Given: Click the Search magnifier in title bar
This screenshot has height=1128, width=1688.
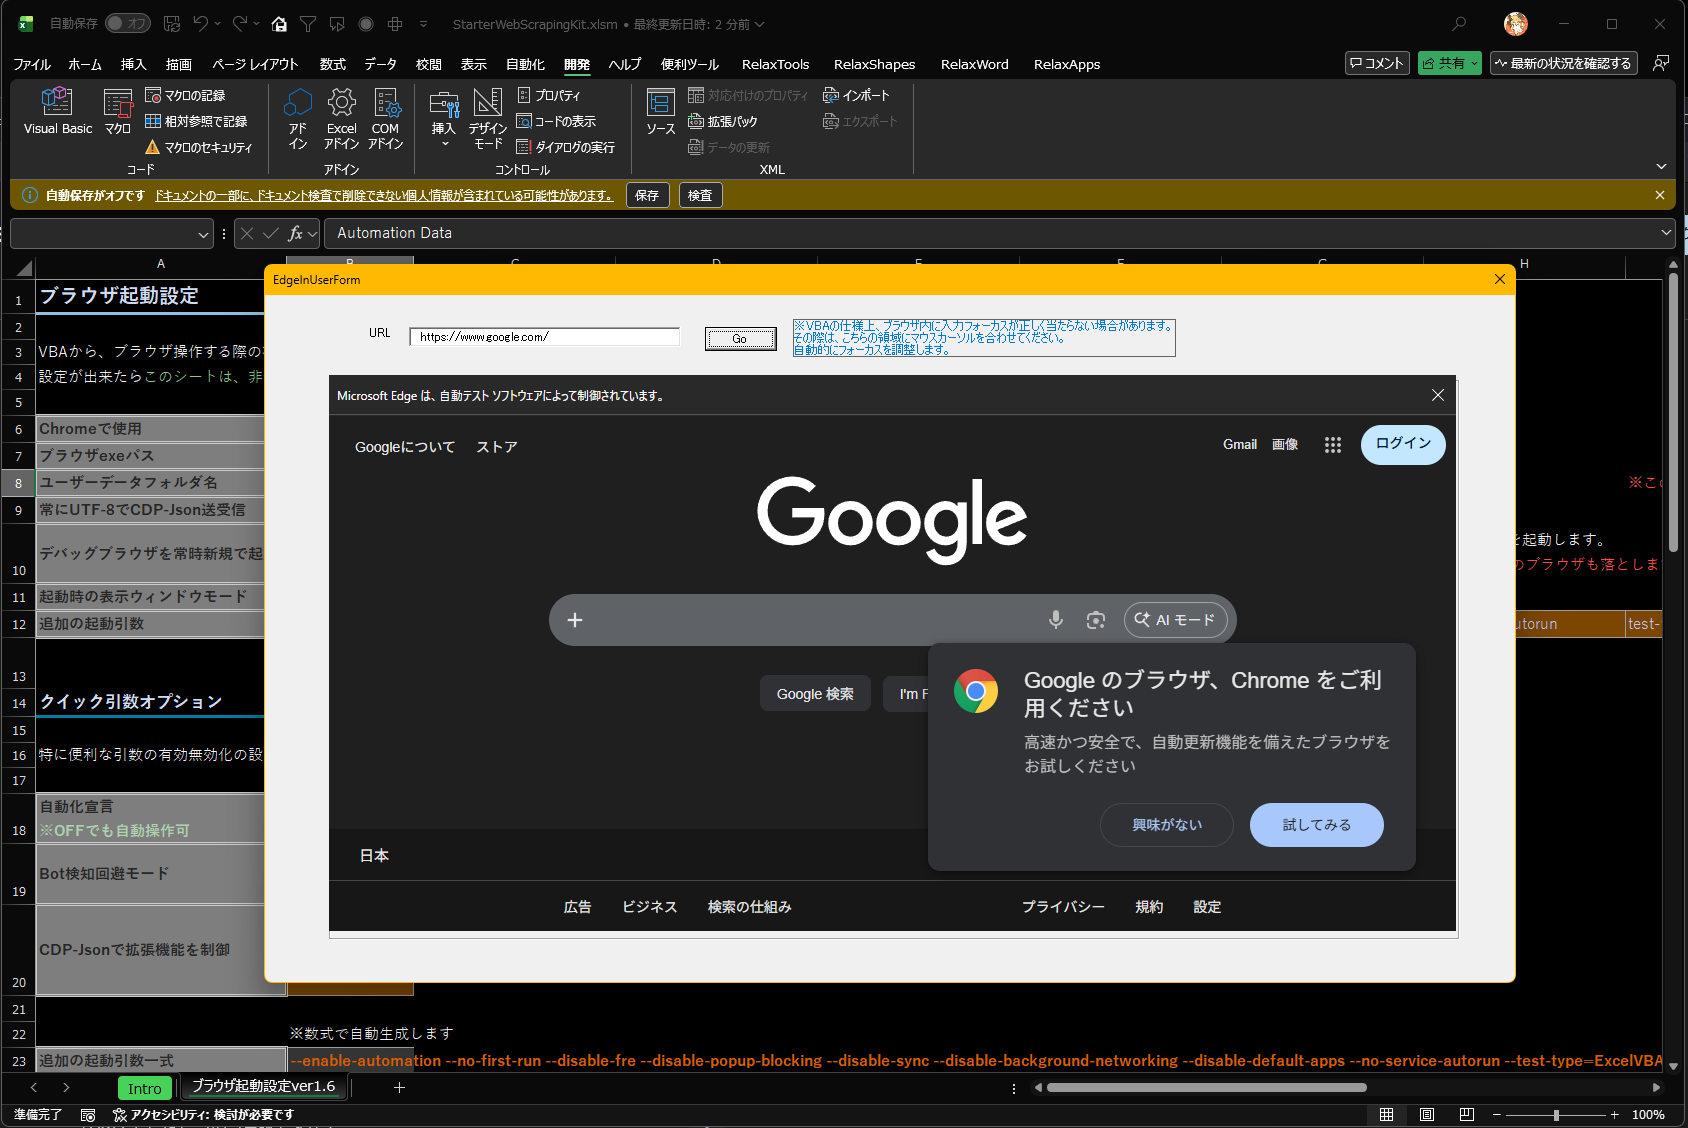Looking at the screenshot, I should pyautogui.click(x=1459, y=23).
